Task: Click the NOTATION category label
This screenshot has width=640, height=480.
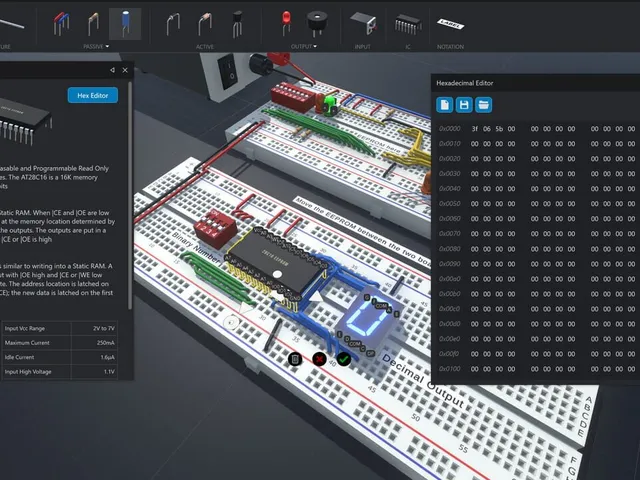Action: pyautogui.click(x=450, y=47)
